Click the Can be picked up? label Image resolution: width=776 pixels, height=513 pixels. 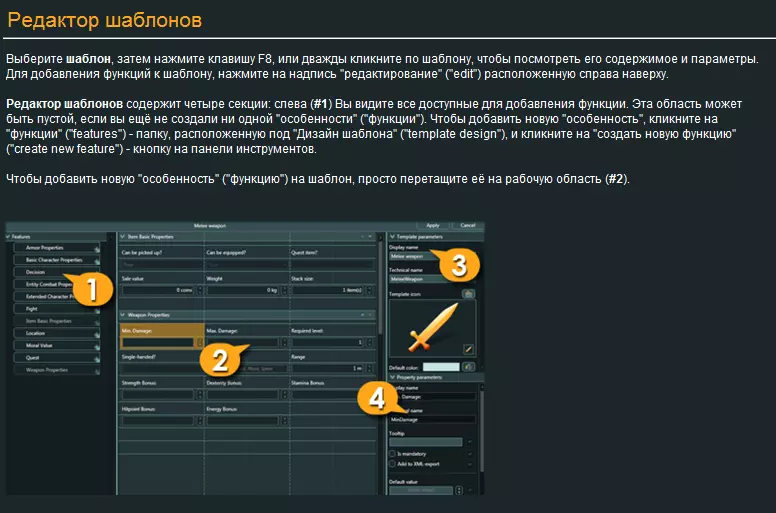pos(142,252)
